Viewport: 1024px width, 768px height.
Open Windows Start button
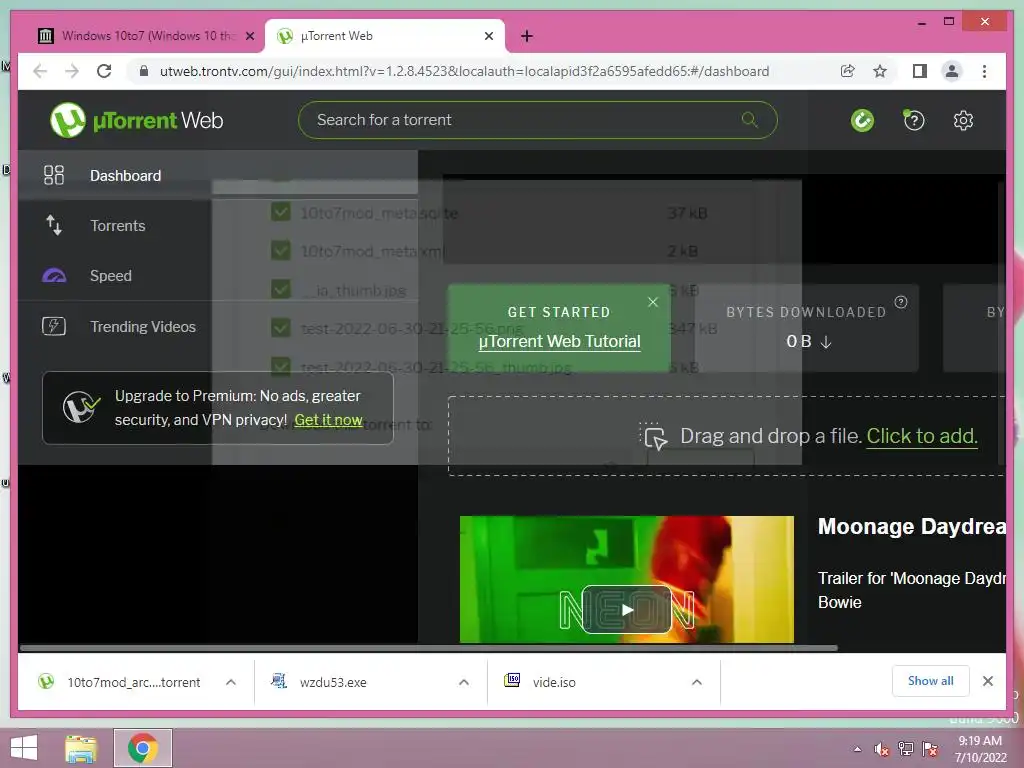[24, 748]
